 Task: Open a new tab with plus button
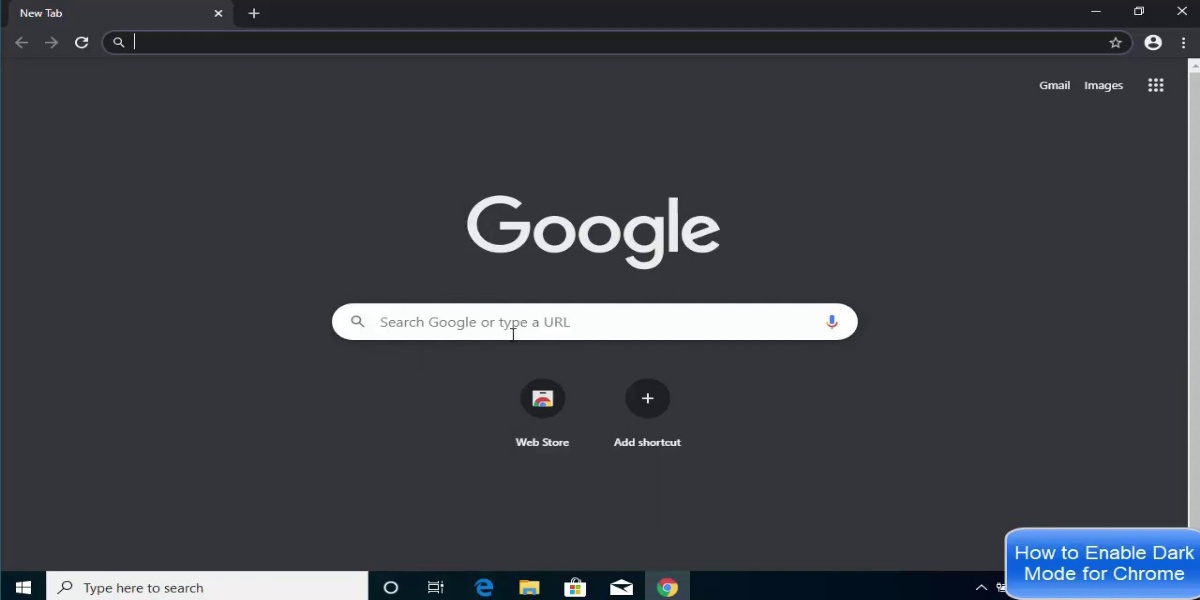coord(254,13)
